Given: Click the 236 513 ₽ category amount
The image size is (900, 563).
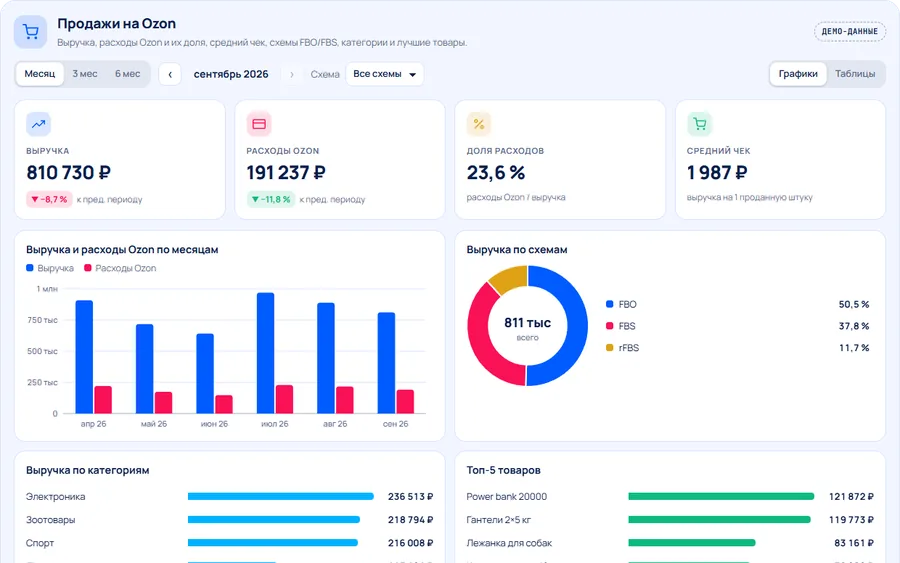Looking at the screenshot, I should pyautogui.click(x=410, y=496).
